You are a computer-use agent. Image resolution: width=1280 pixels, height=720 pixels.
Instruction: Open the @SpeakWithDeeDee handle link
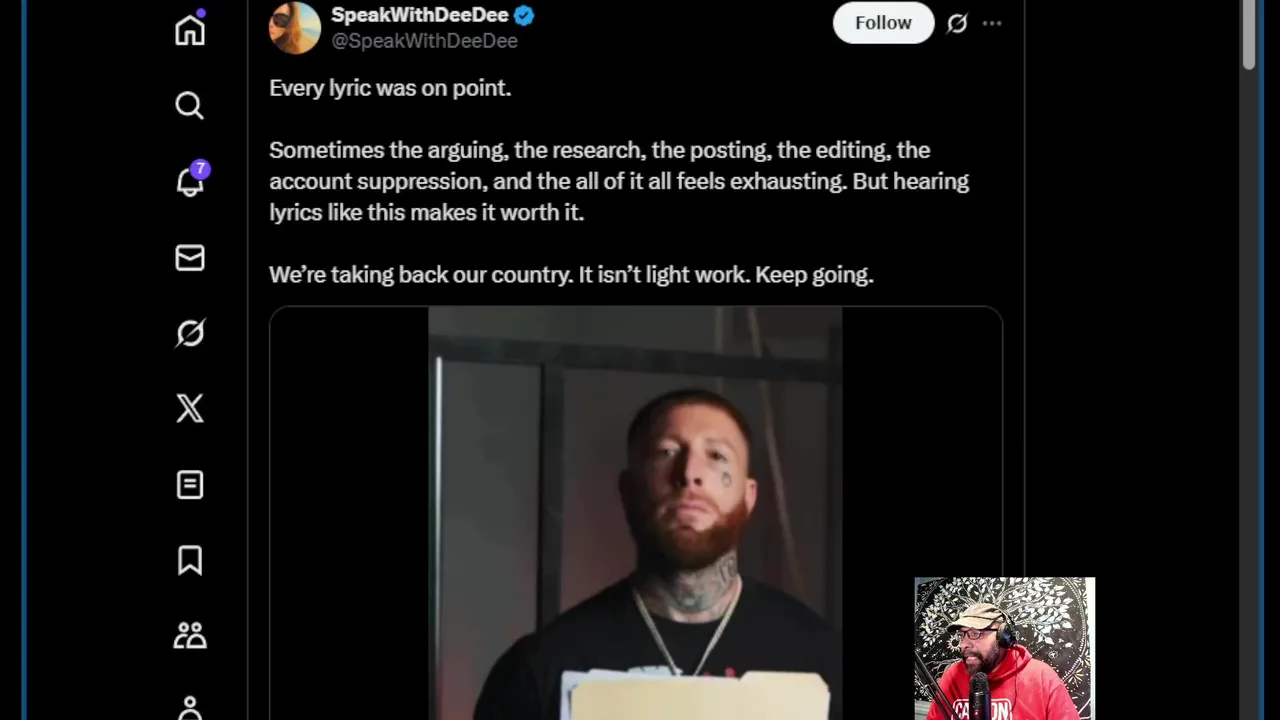tap(424, 41)
